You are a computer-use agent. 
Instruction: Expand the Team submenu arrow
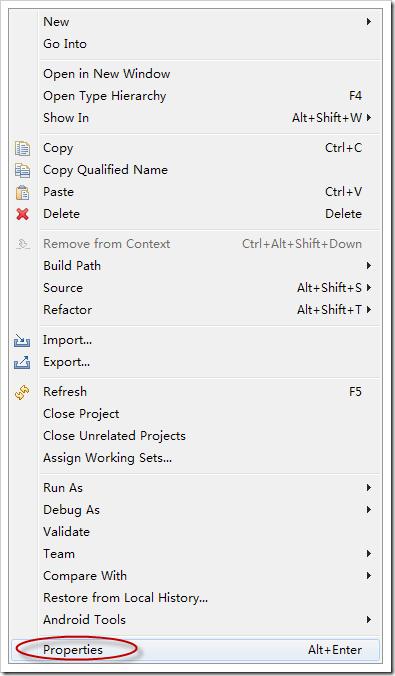pos(369,554)
